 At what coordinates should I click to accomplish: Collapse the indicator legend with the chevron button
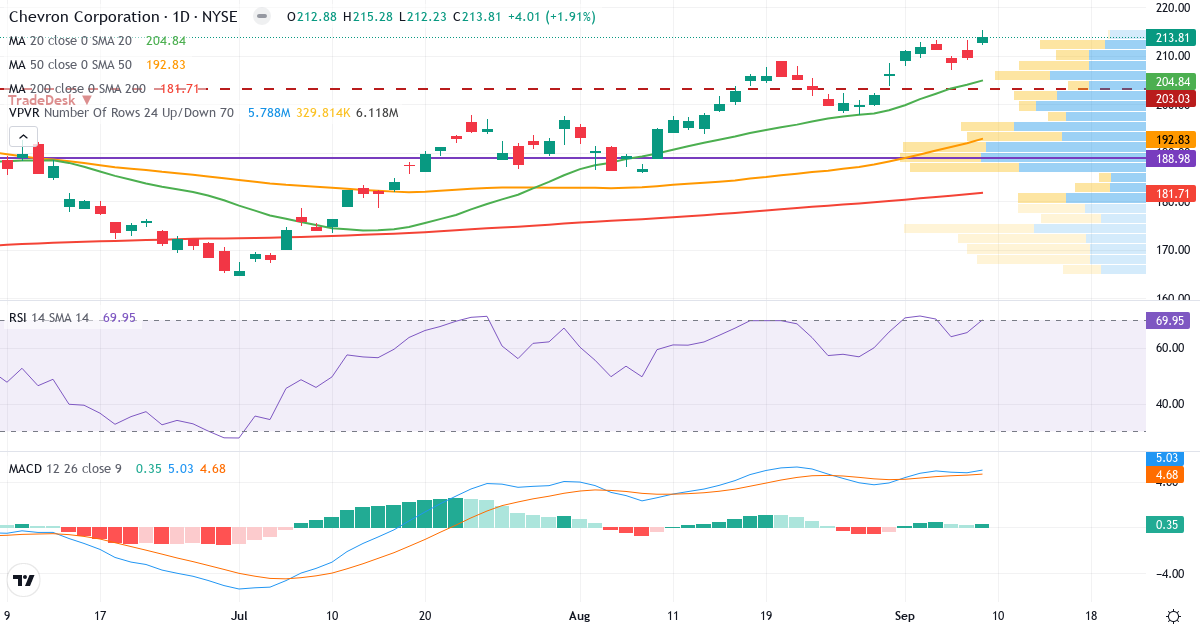point(24,139)
